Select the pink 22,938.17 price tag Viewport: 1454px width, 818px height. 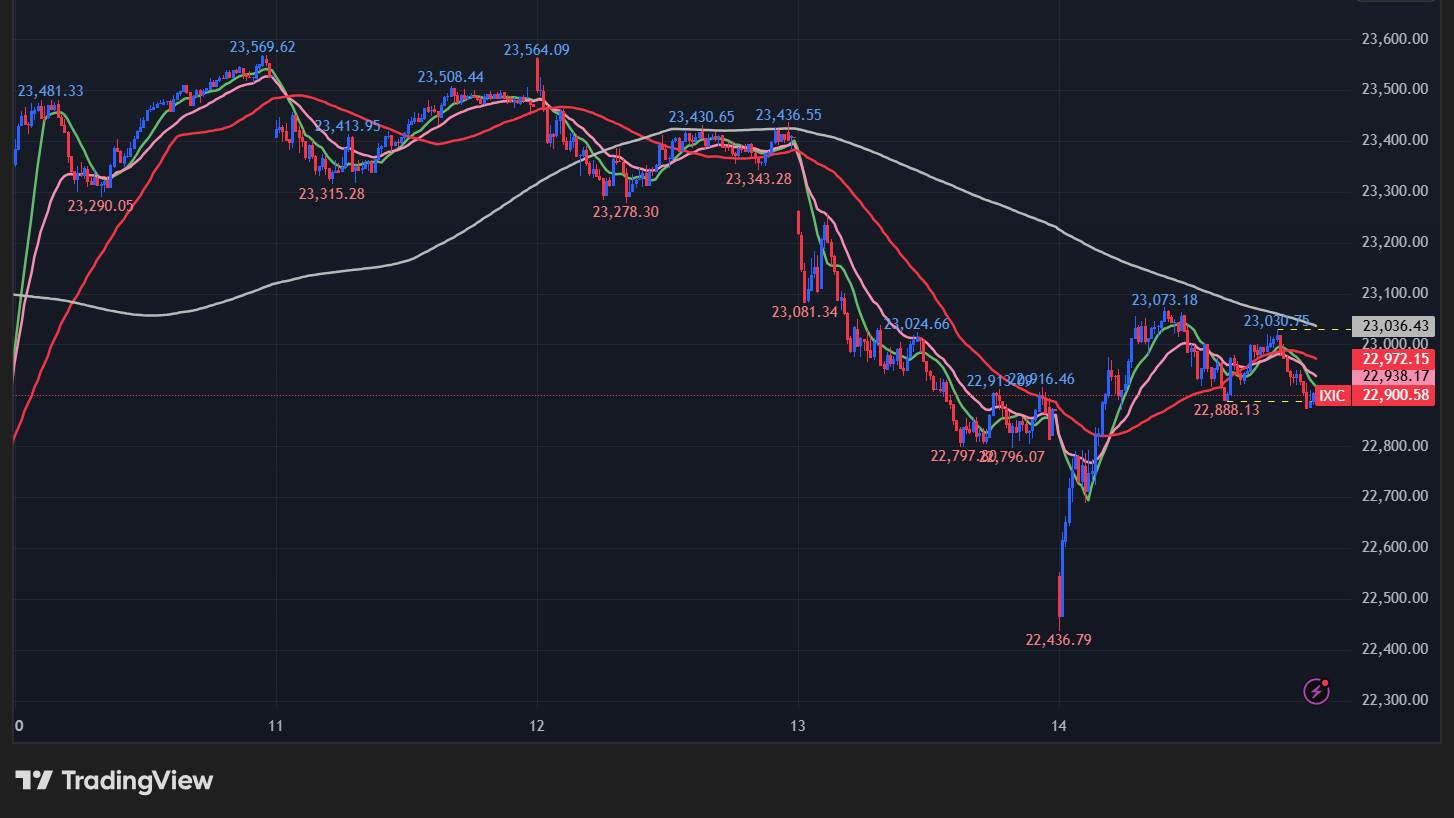coord(1392,376)
